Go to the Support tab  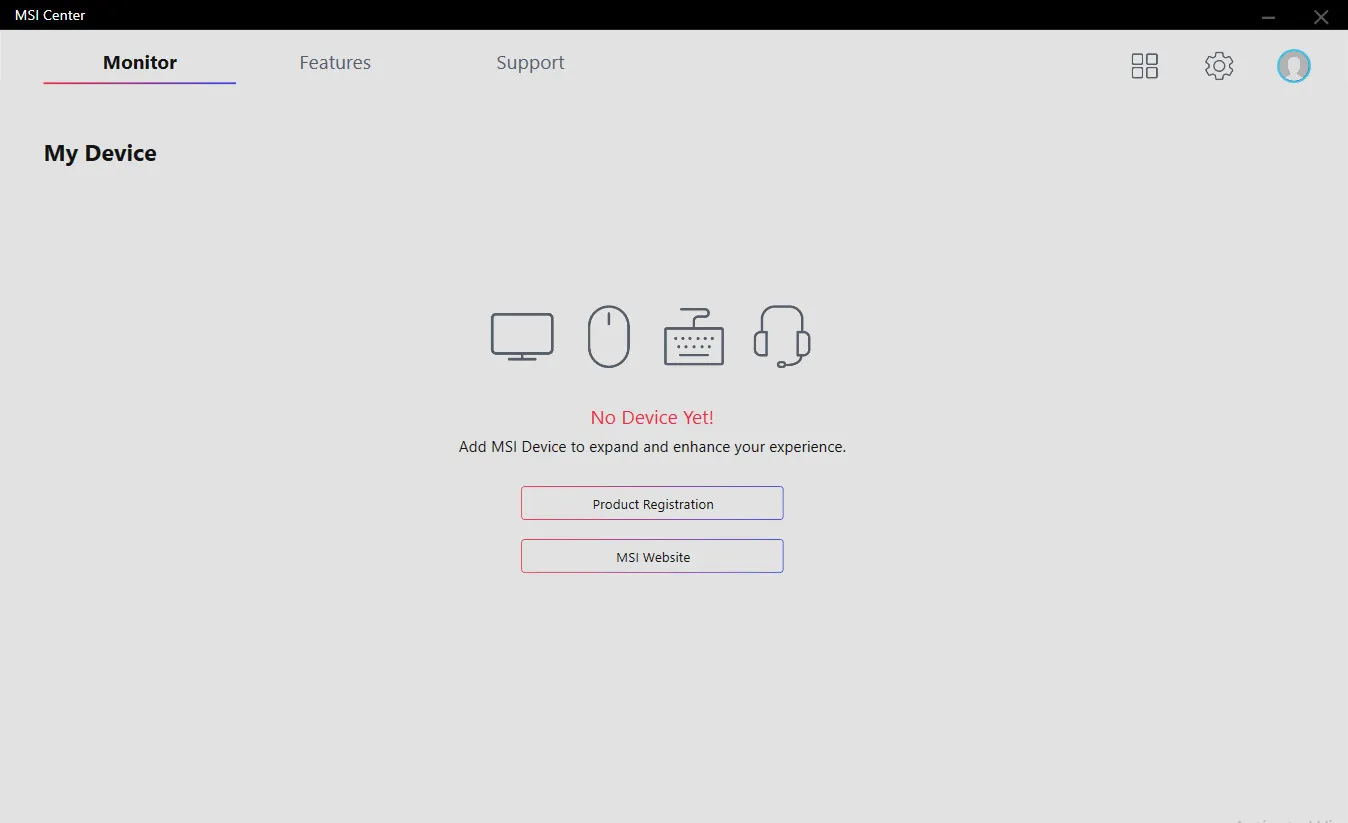(530, 62)
